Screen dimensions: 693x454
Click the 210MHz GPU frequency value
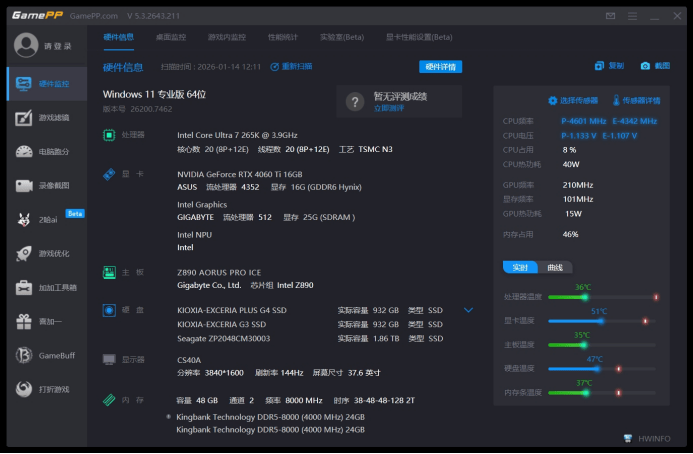[x=578, y=185]
